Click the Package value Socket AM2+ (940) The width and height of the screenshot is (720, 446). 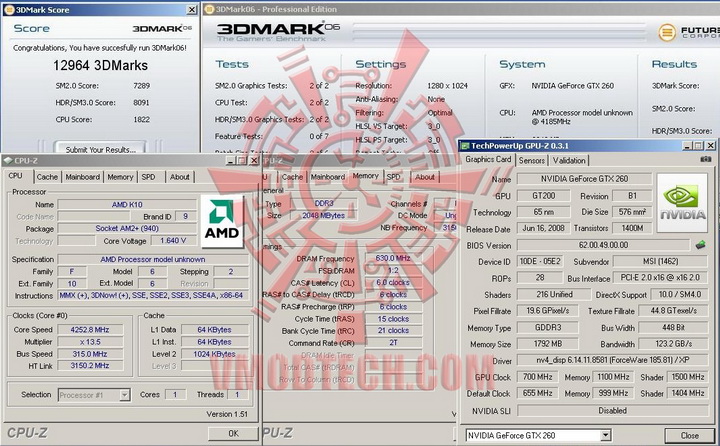[x=127, y=228]
